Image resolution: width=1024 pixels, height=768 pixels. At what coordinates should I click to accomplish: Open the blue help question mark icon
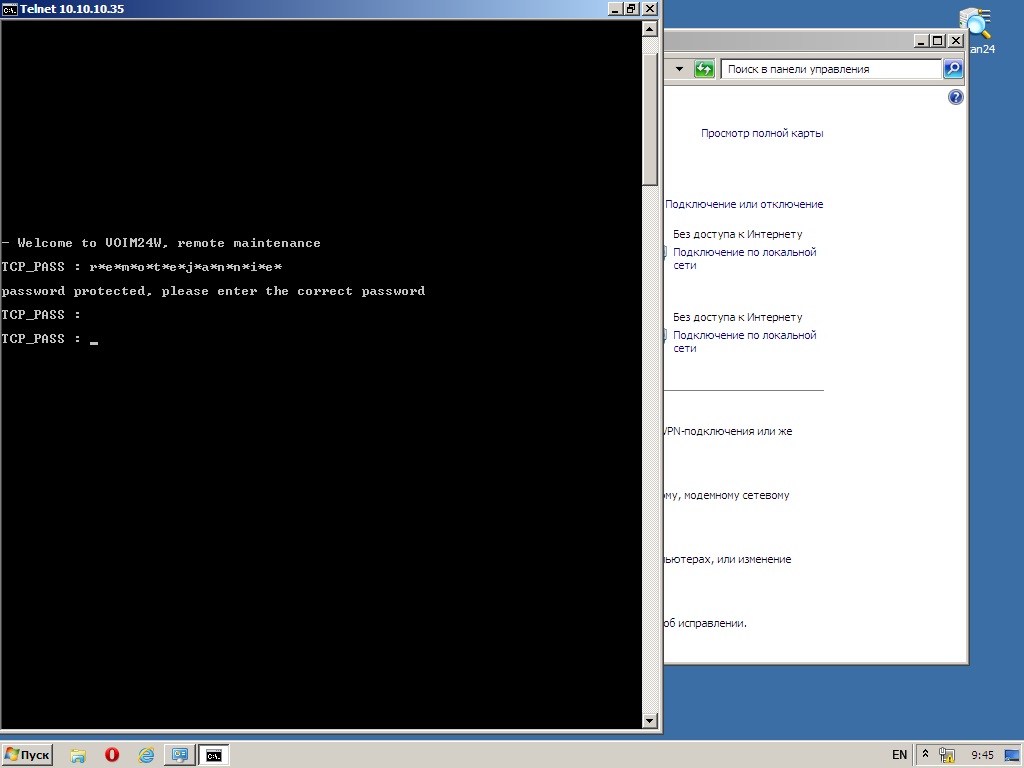pyautogui.click(x=955, y=97)
